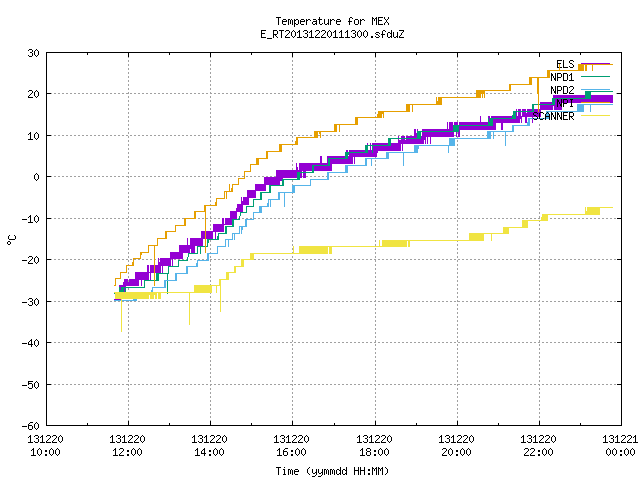The width and height of the screenshot is (640, 480).
Task: Click the °C y-axis unit label
Action: 11,240
